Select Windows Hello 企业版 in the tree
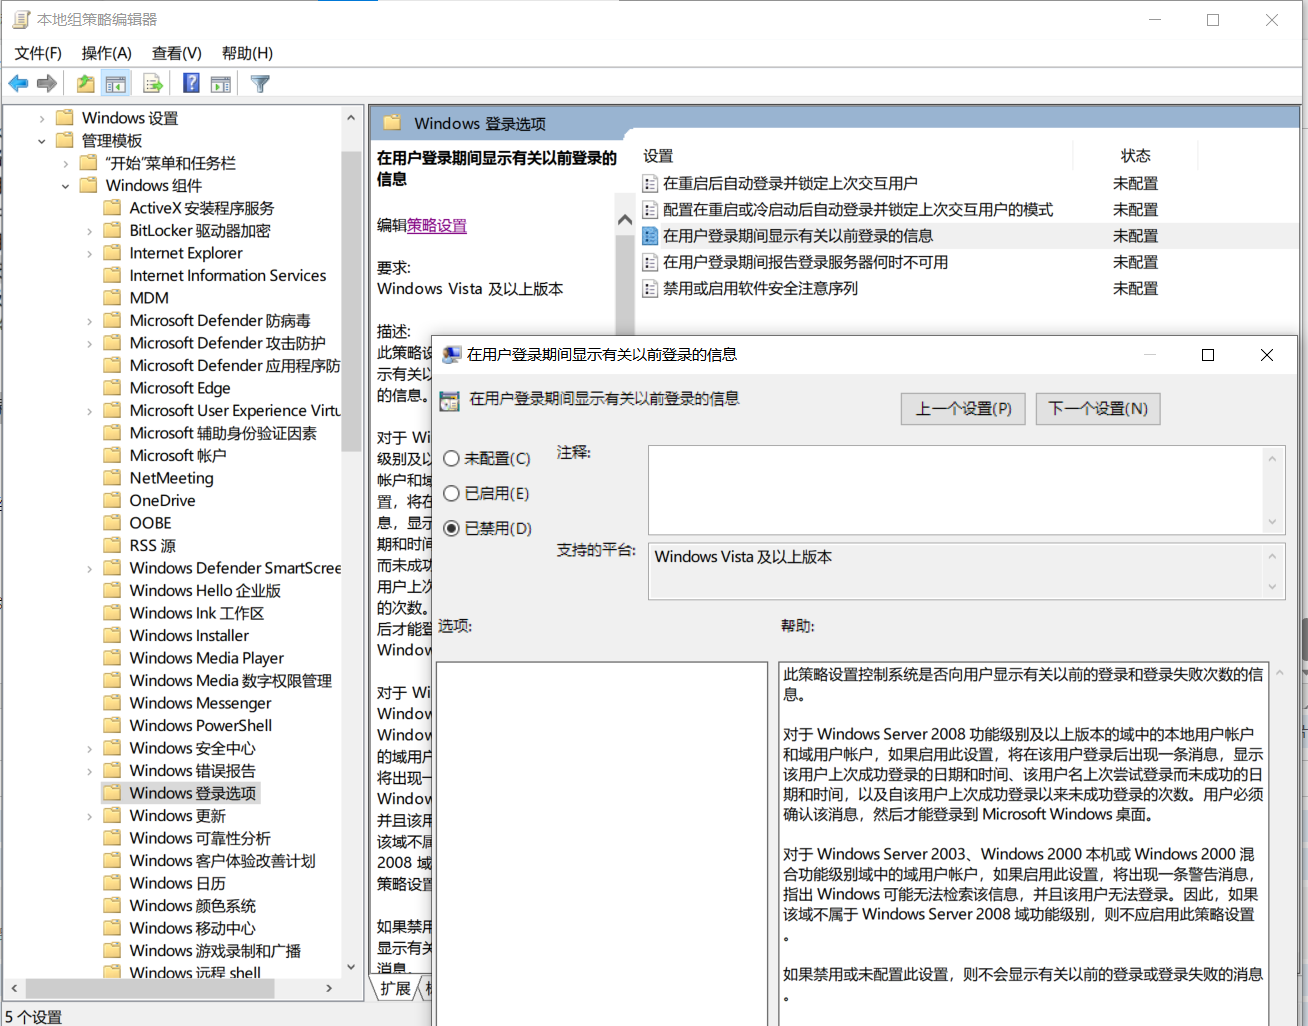The image size is (1308, 1026). (x=205, y=590)
